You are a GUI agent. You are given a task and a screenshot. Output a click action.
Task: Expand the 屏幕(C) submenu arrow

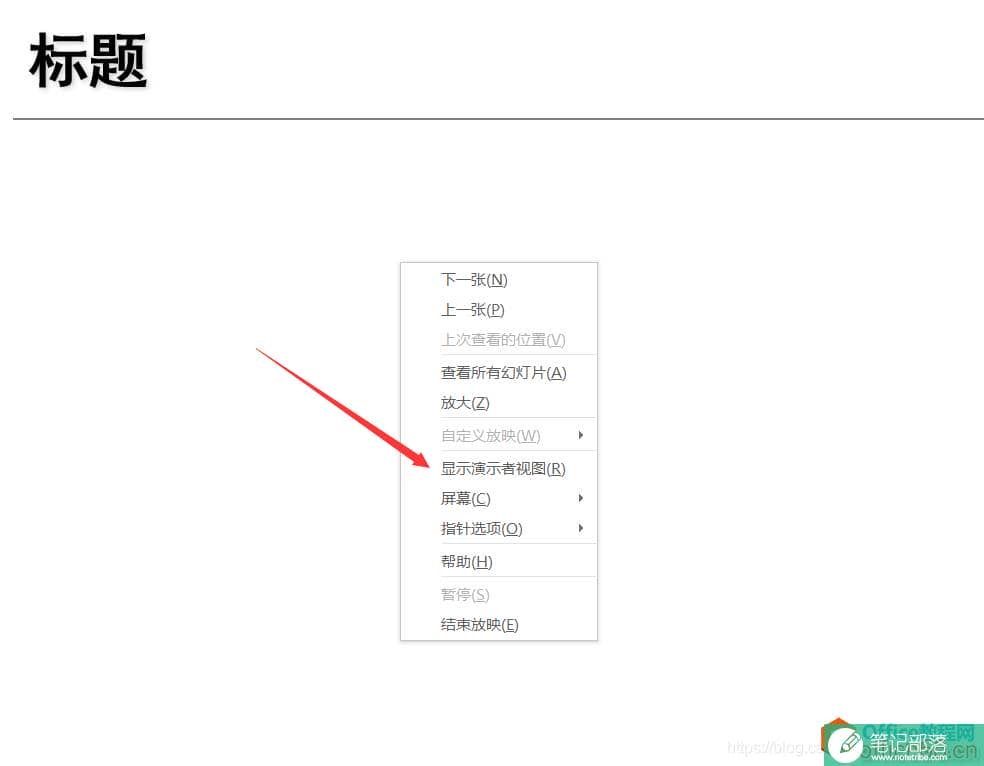tap(581, 498)
